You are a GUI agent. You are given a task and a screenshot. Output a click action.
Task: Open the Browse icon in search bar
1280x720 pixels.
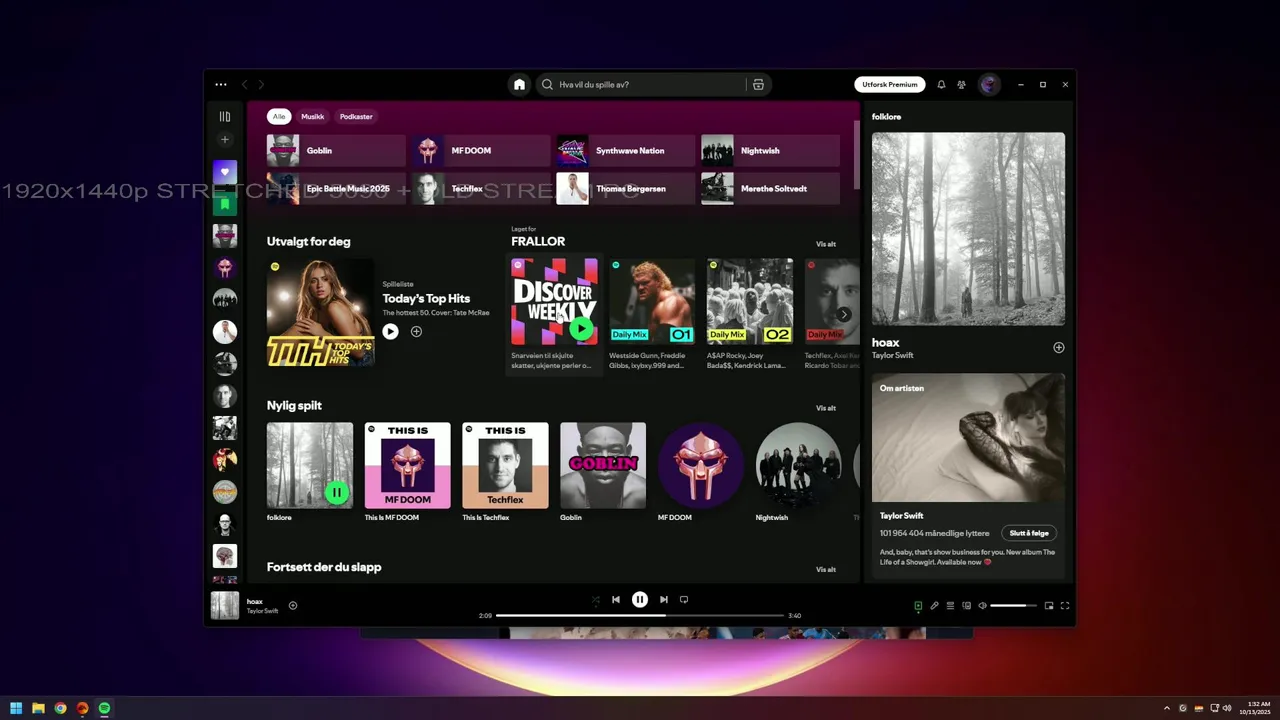tap(758, 85)
